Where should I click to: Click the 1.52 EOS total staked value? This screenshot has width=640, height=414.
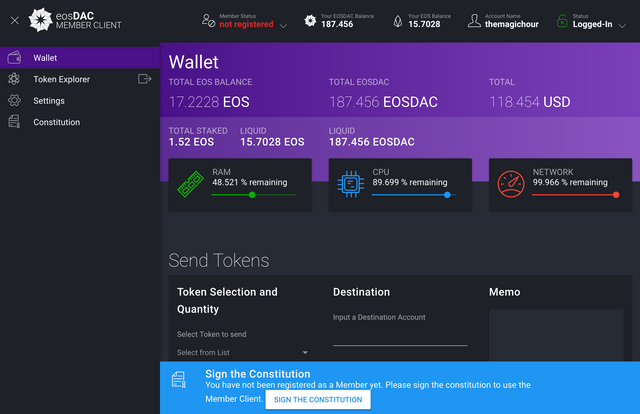(x=191, y=142)
